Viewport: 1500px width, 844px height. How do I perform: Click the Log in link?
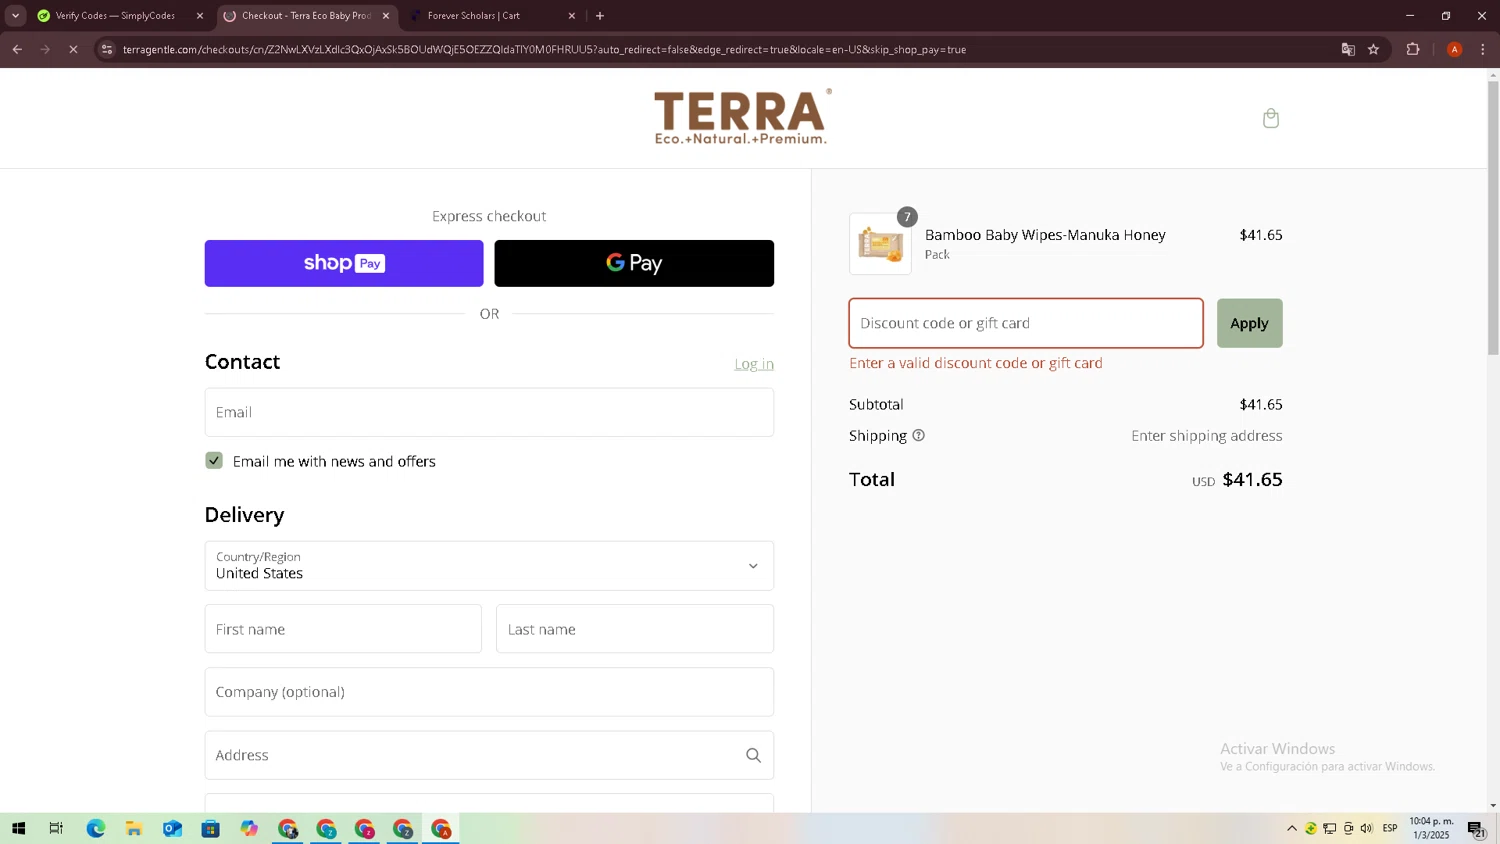point(754,364)
